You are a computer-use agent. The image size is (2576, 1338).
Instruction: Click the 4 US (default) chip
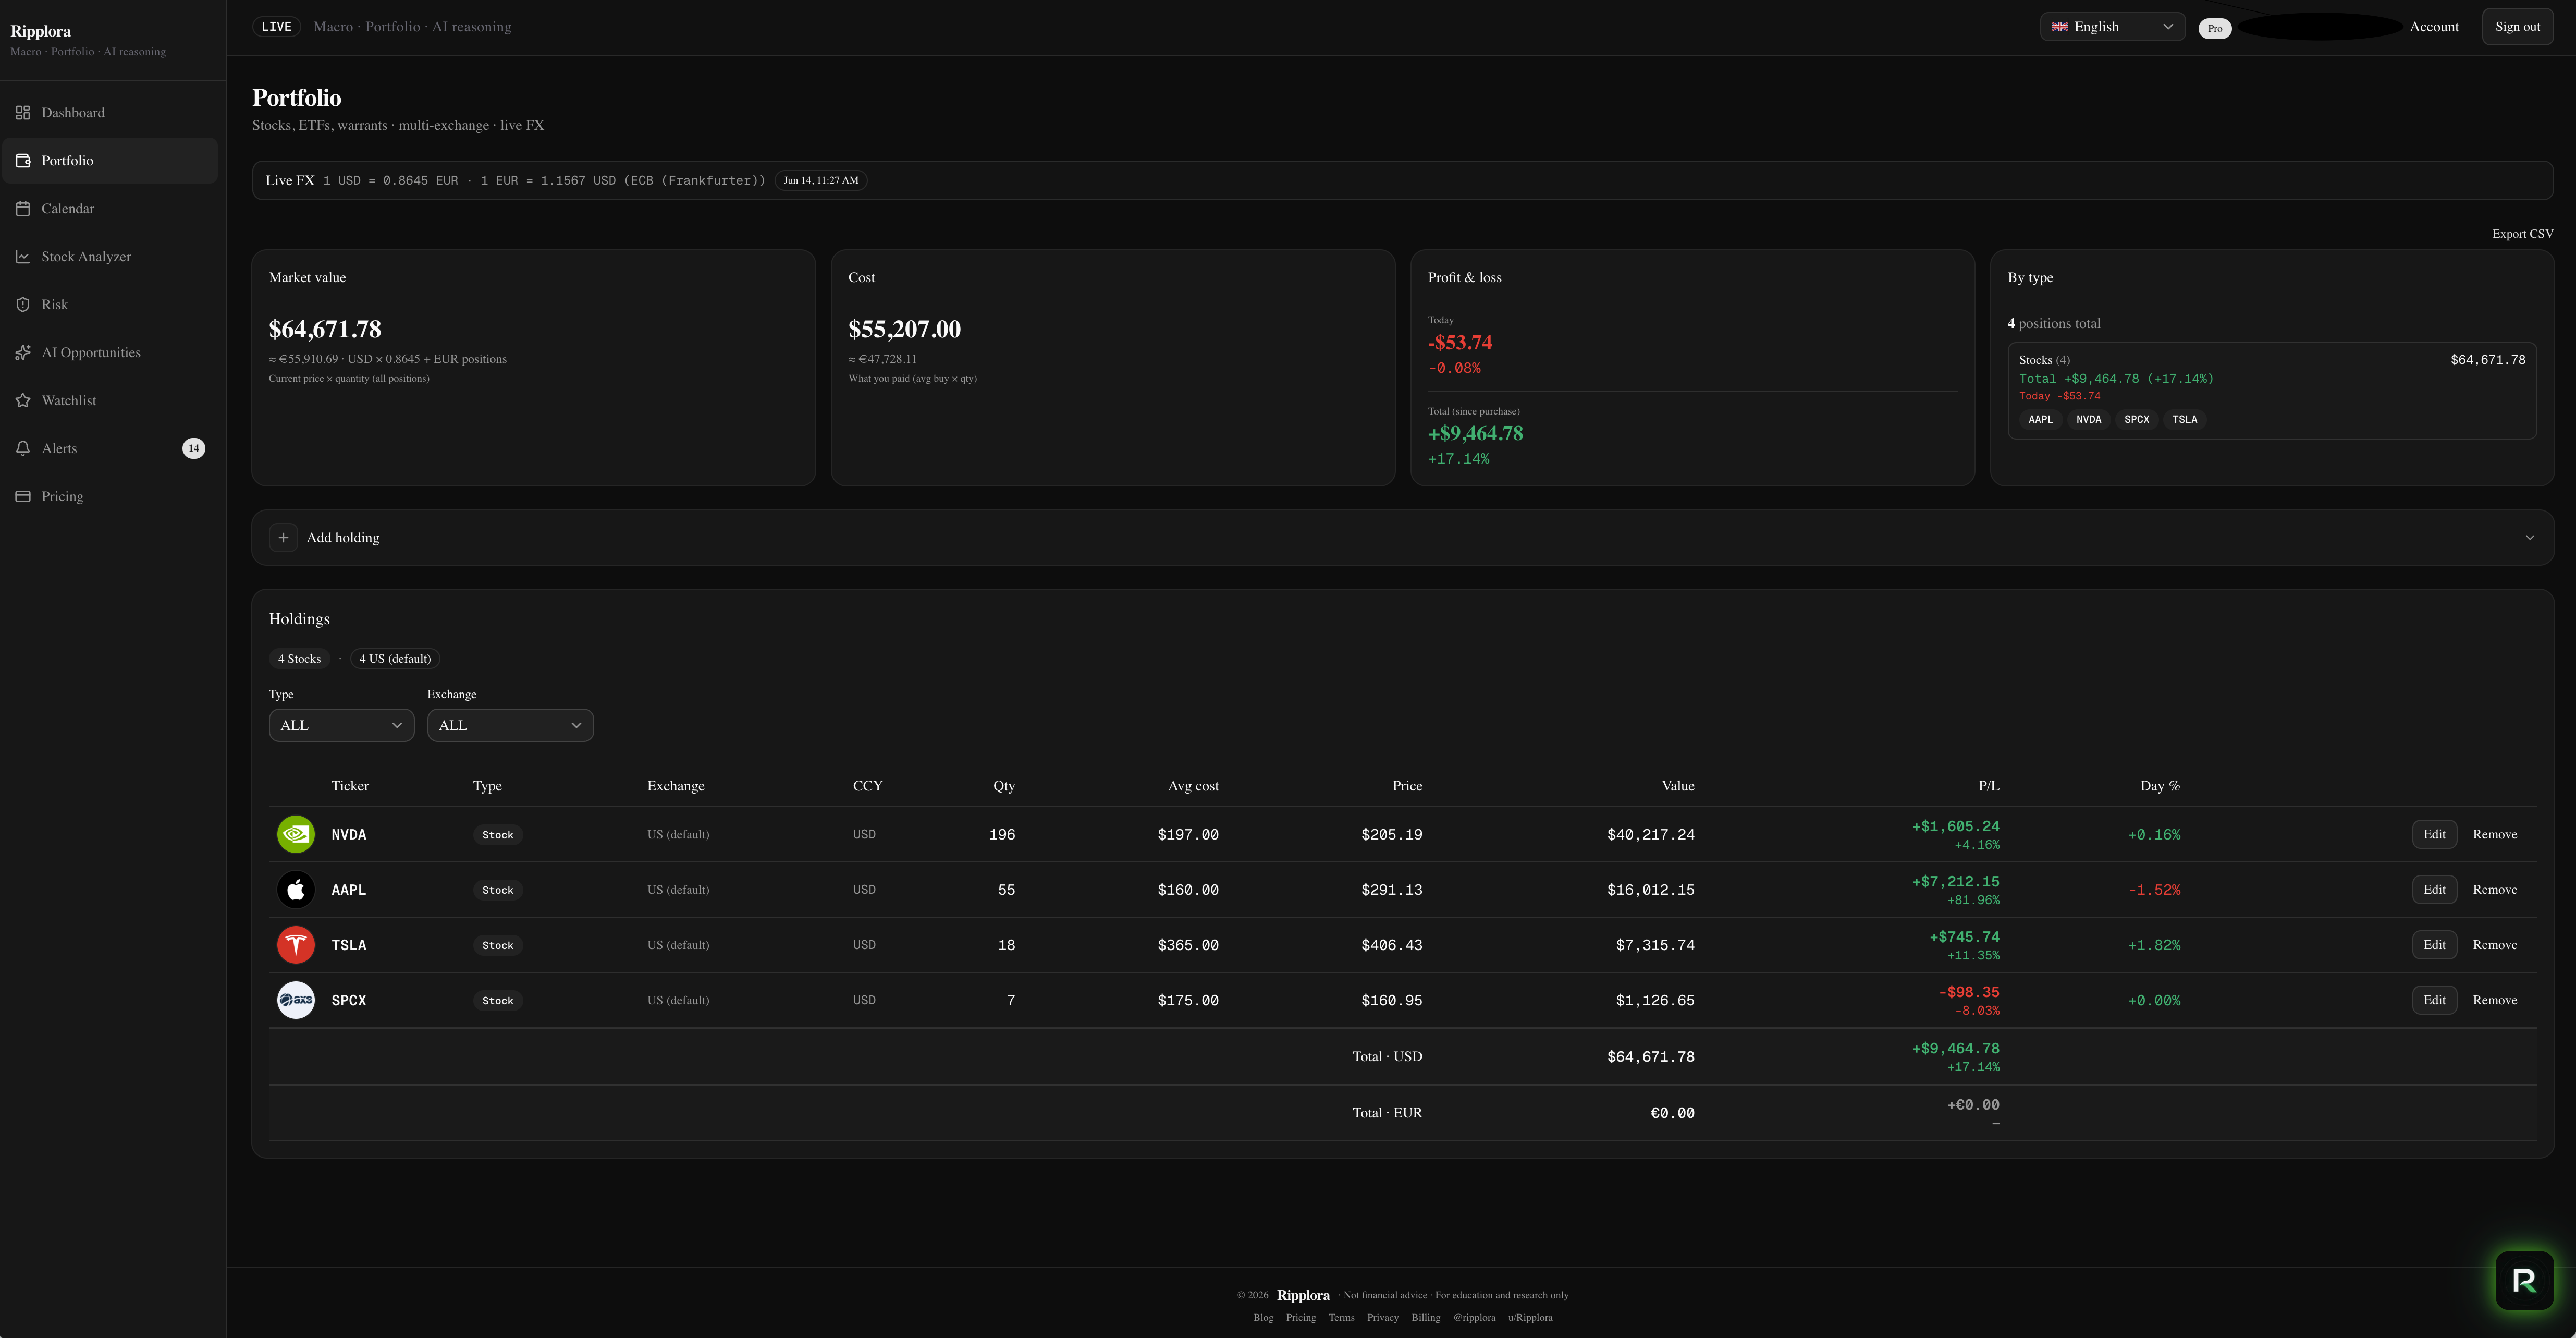395,659
